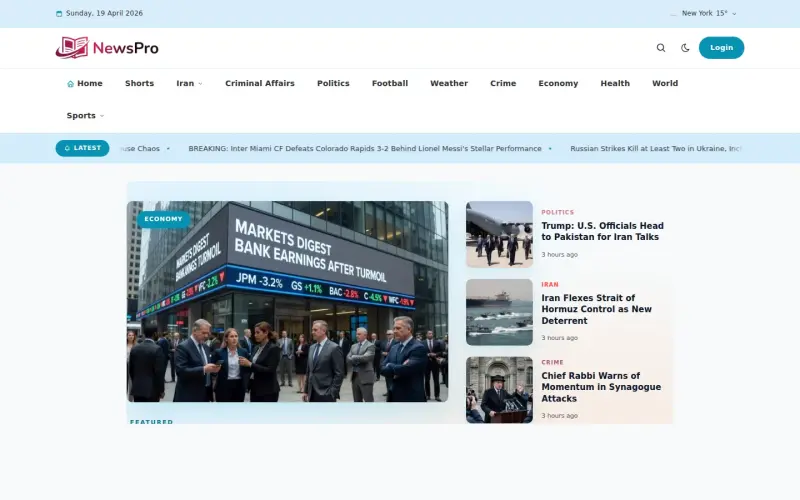Image resolution: width=800 pixels, height=500 pixels.
Task: Open the Chief Rabbi podium thumbnail
Action: pyautogui.click(x=499, y=390)
